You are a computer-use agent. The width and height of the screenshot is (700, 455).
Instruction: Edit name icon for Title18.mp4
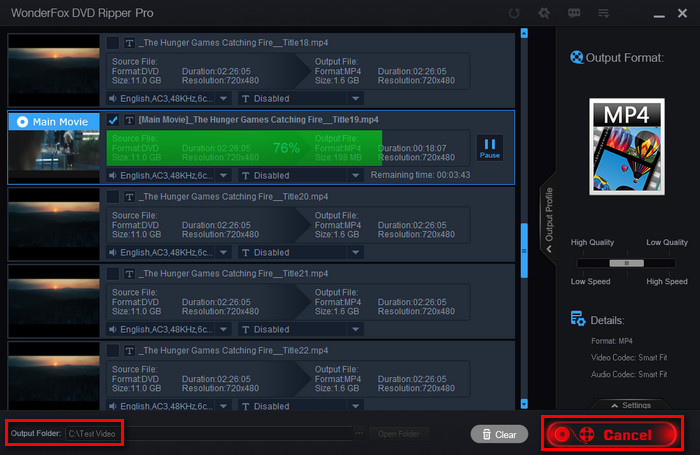(129, 43)
